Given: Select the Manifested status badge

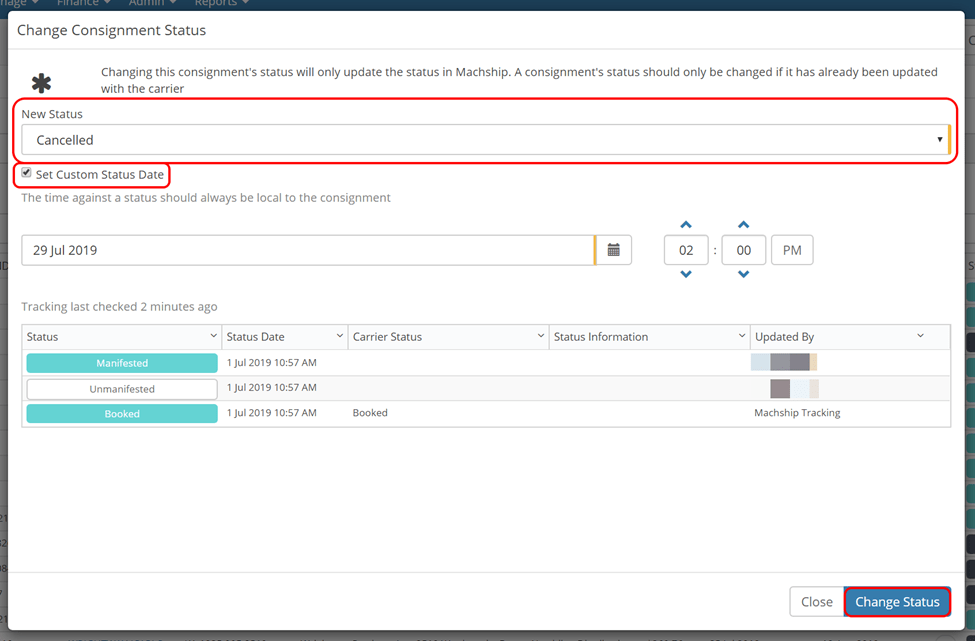Looking at the screenshot, I should (x=121, y=363).
